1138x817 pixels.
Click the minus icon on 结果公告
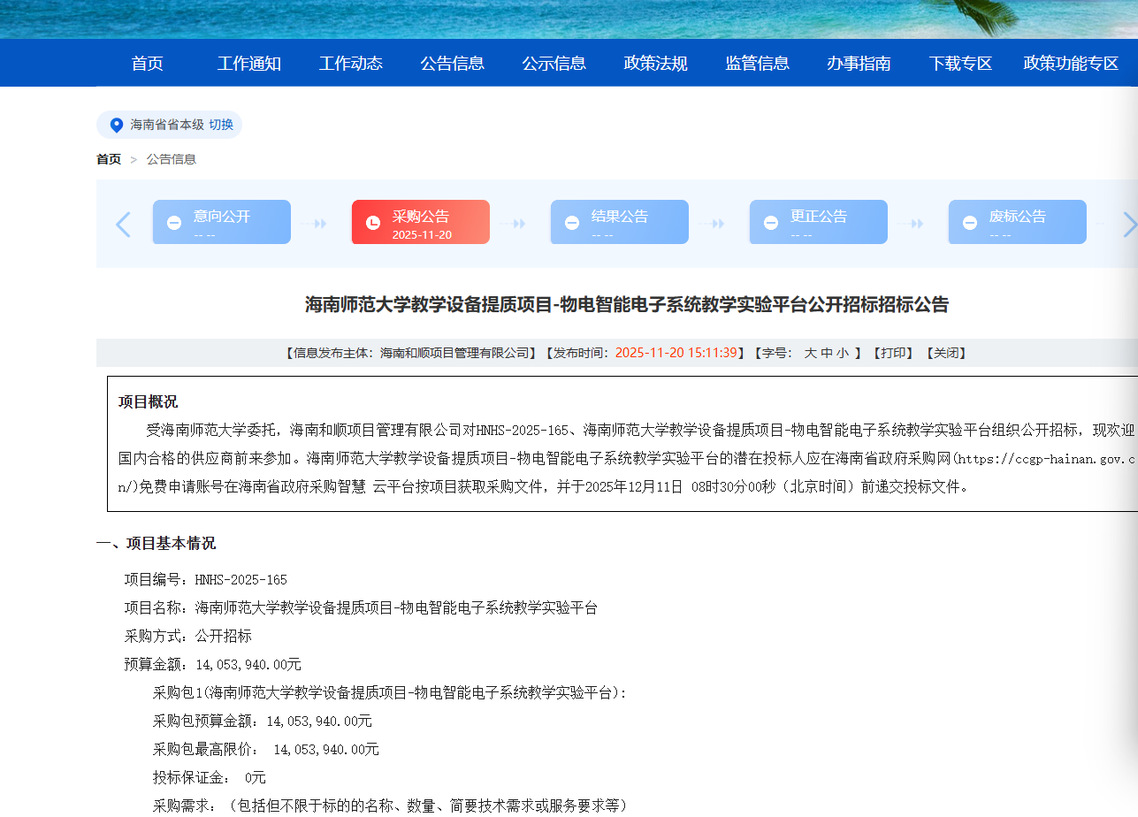572,223
